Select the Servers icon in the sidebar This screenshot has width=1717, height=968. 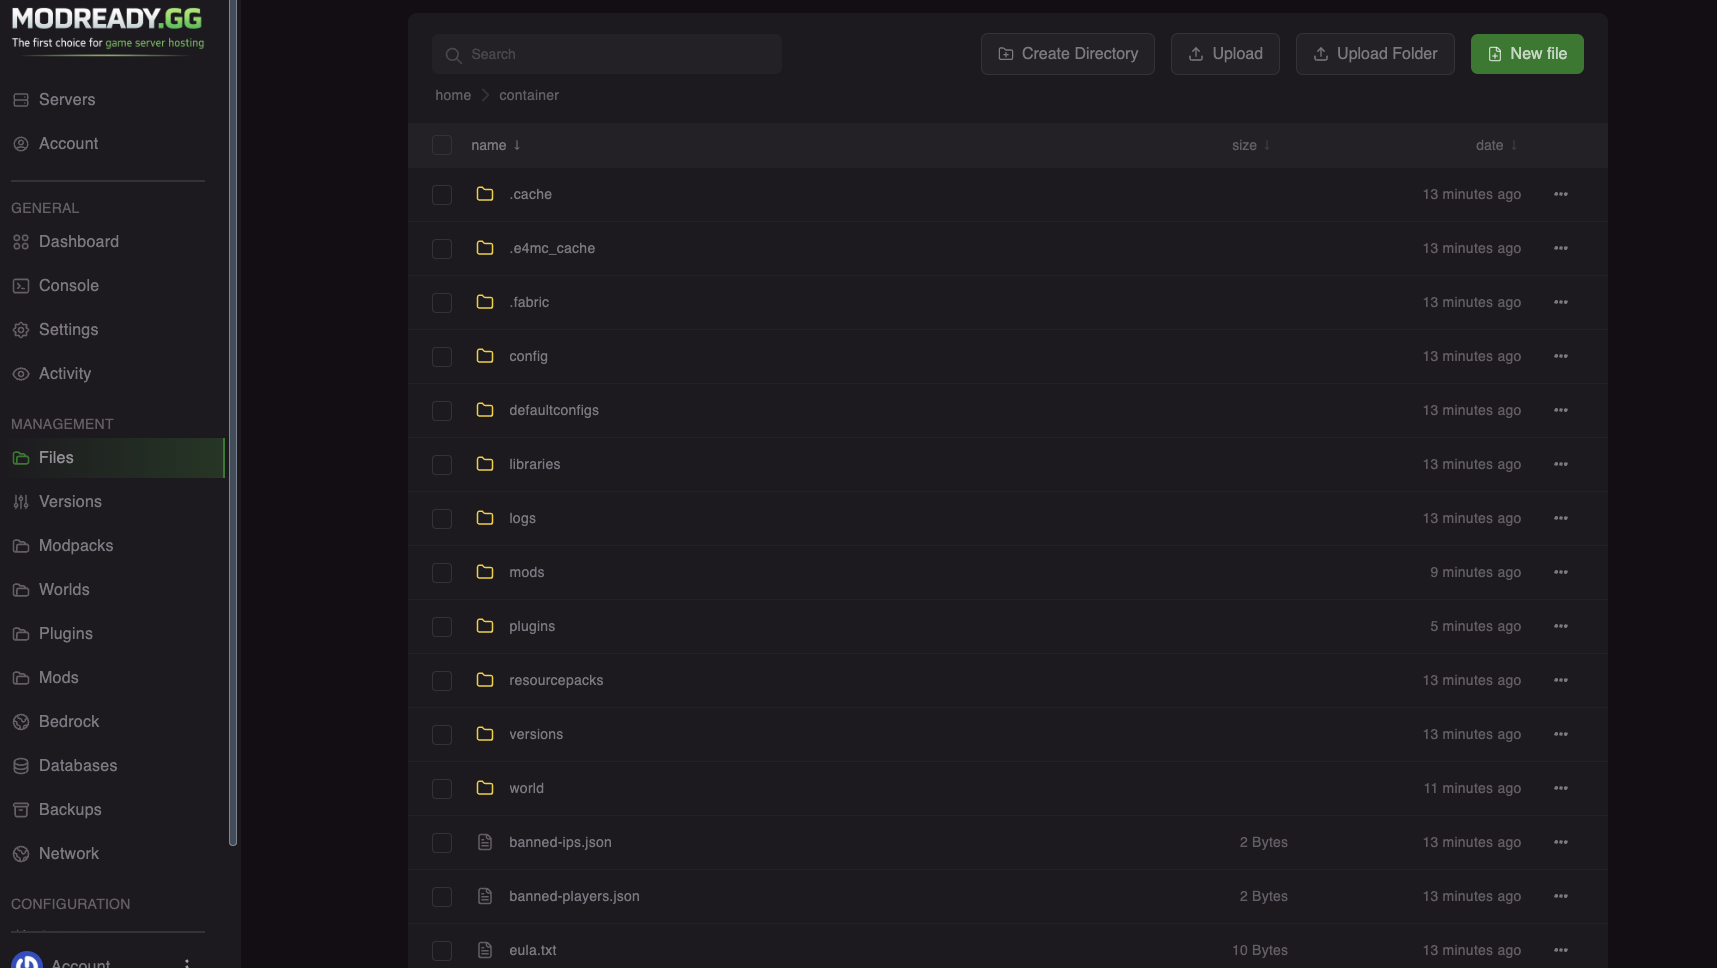(20, 99)
